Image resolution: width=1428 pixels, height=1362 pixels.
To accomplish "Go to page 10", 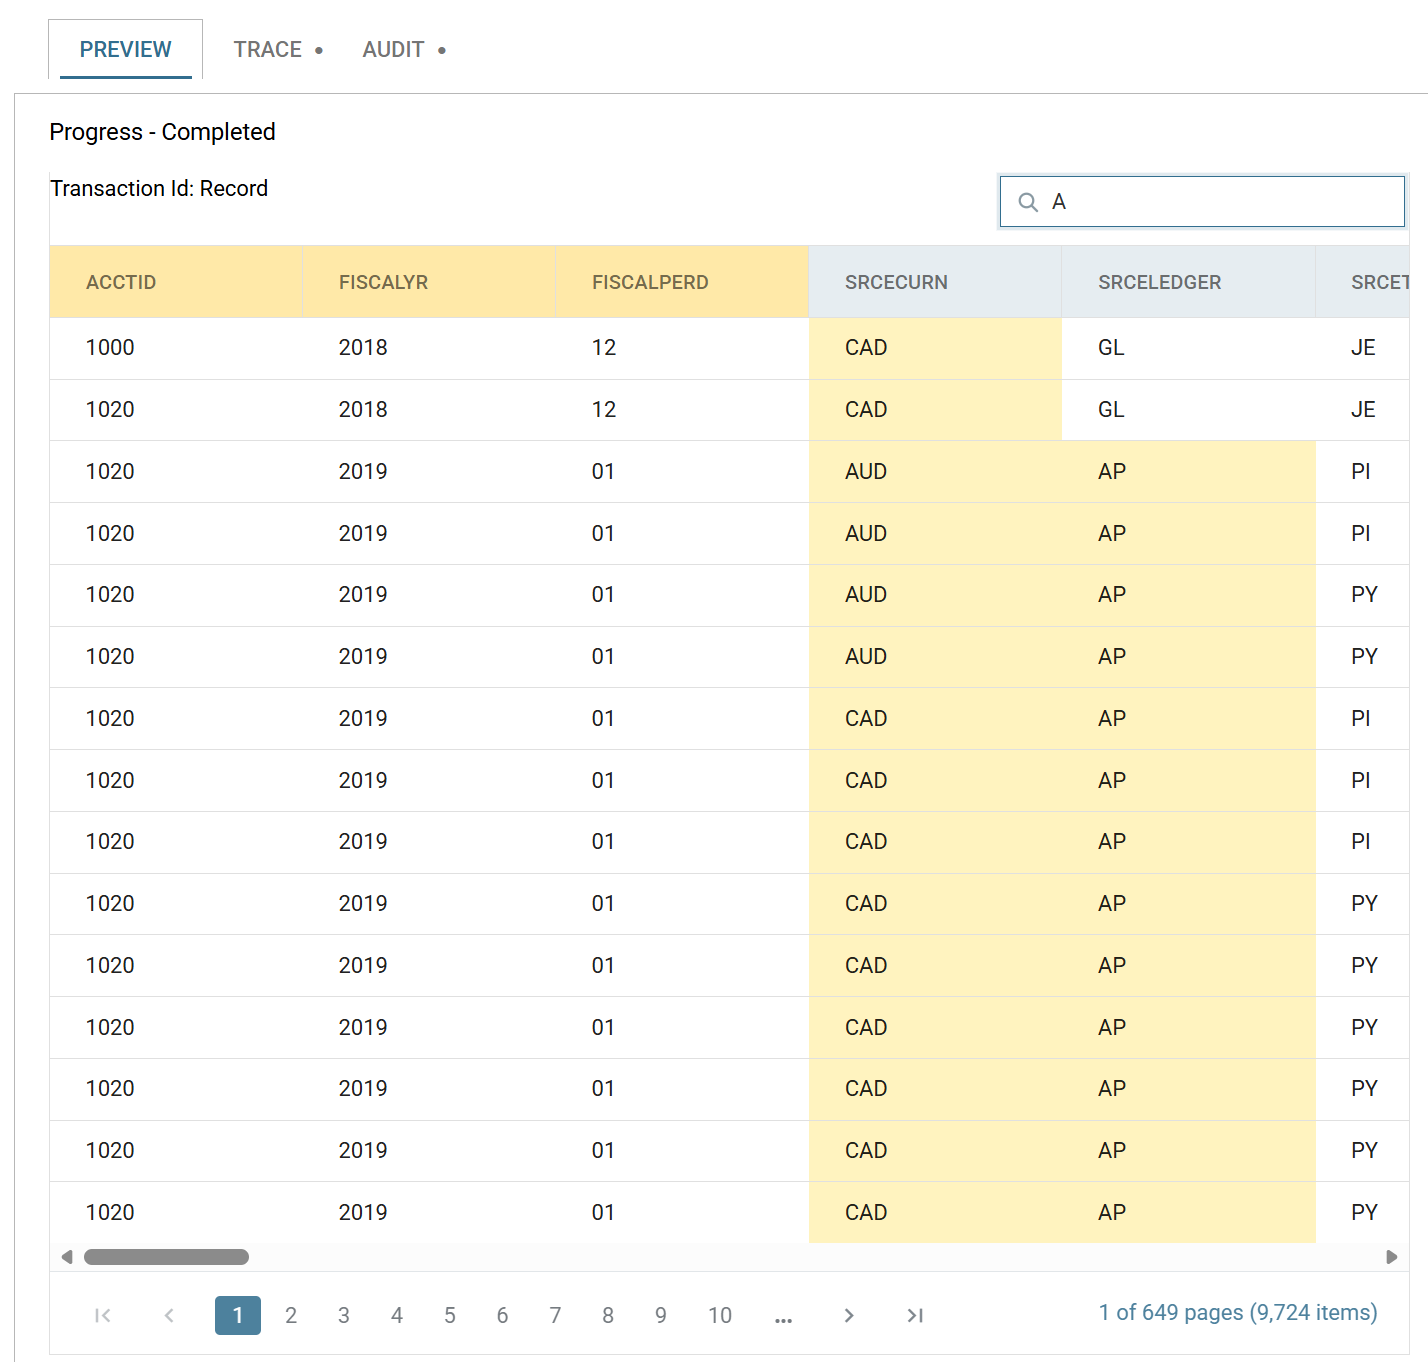I will [x=720, y=1315].
